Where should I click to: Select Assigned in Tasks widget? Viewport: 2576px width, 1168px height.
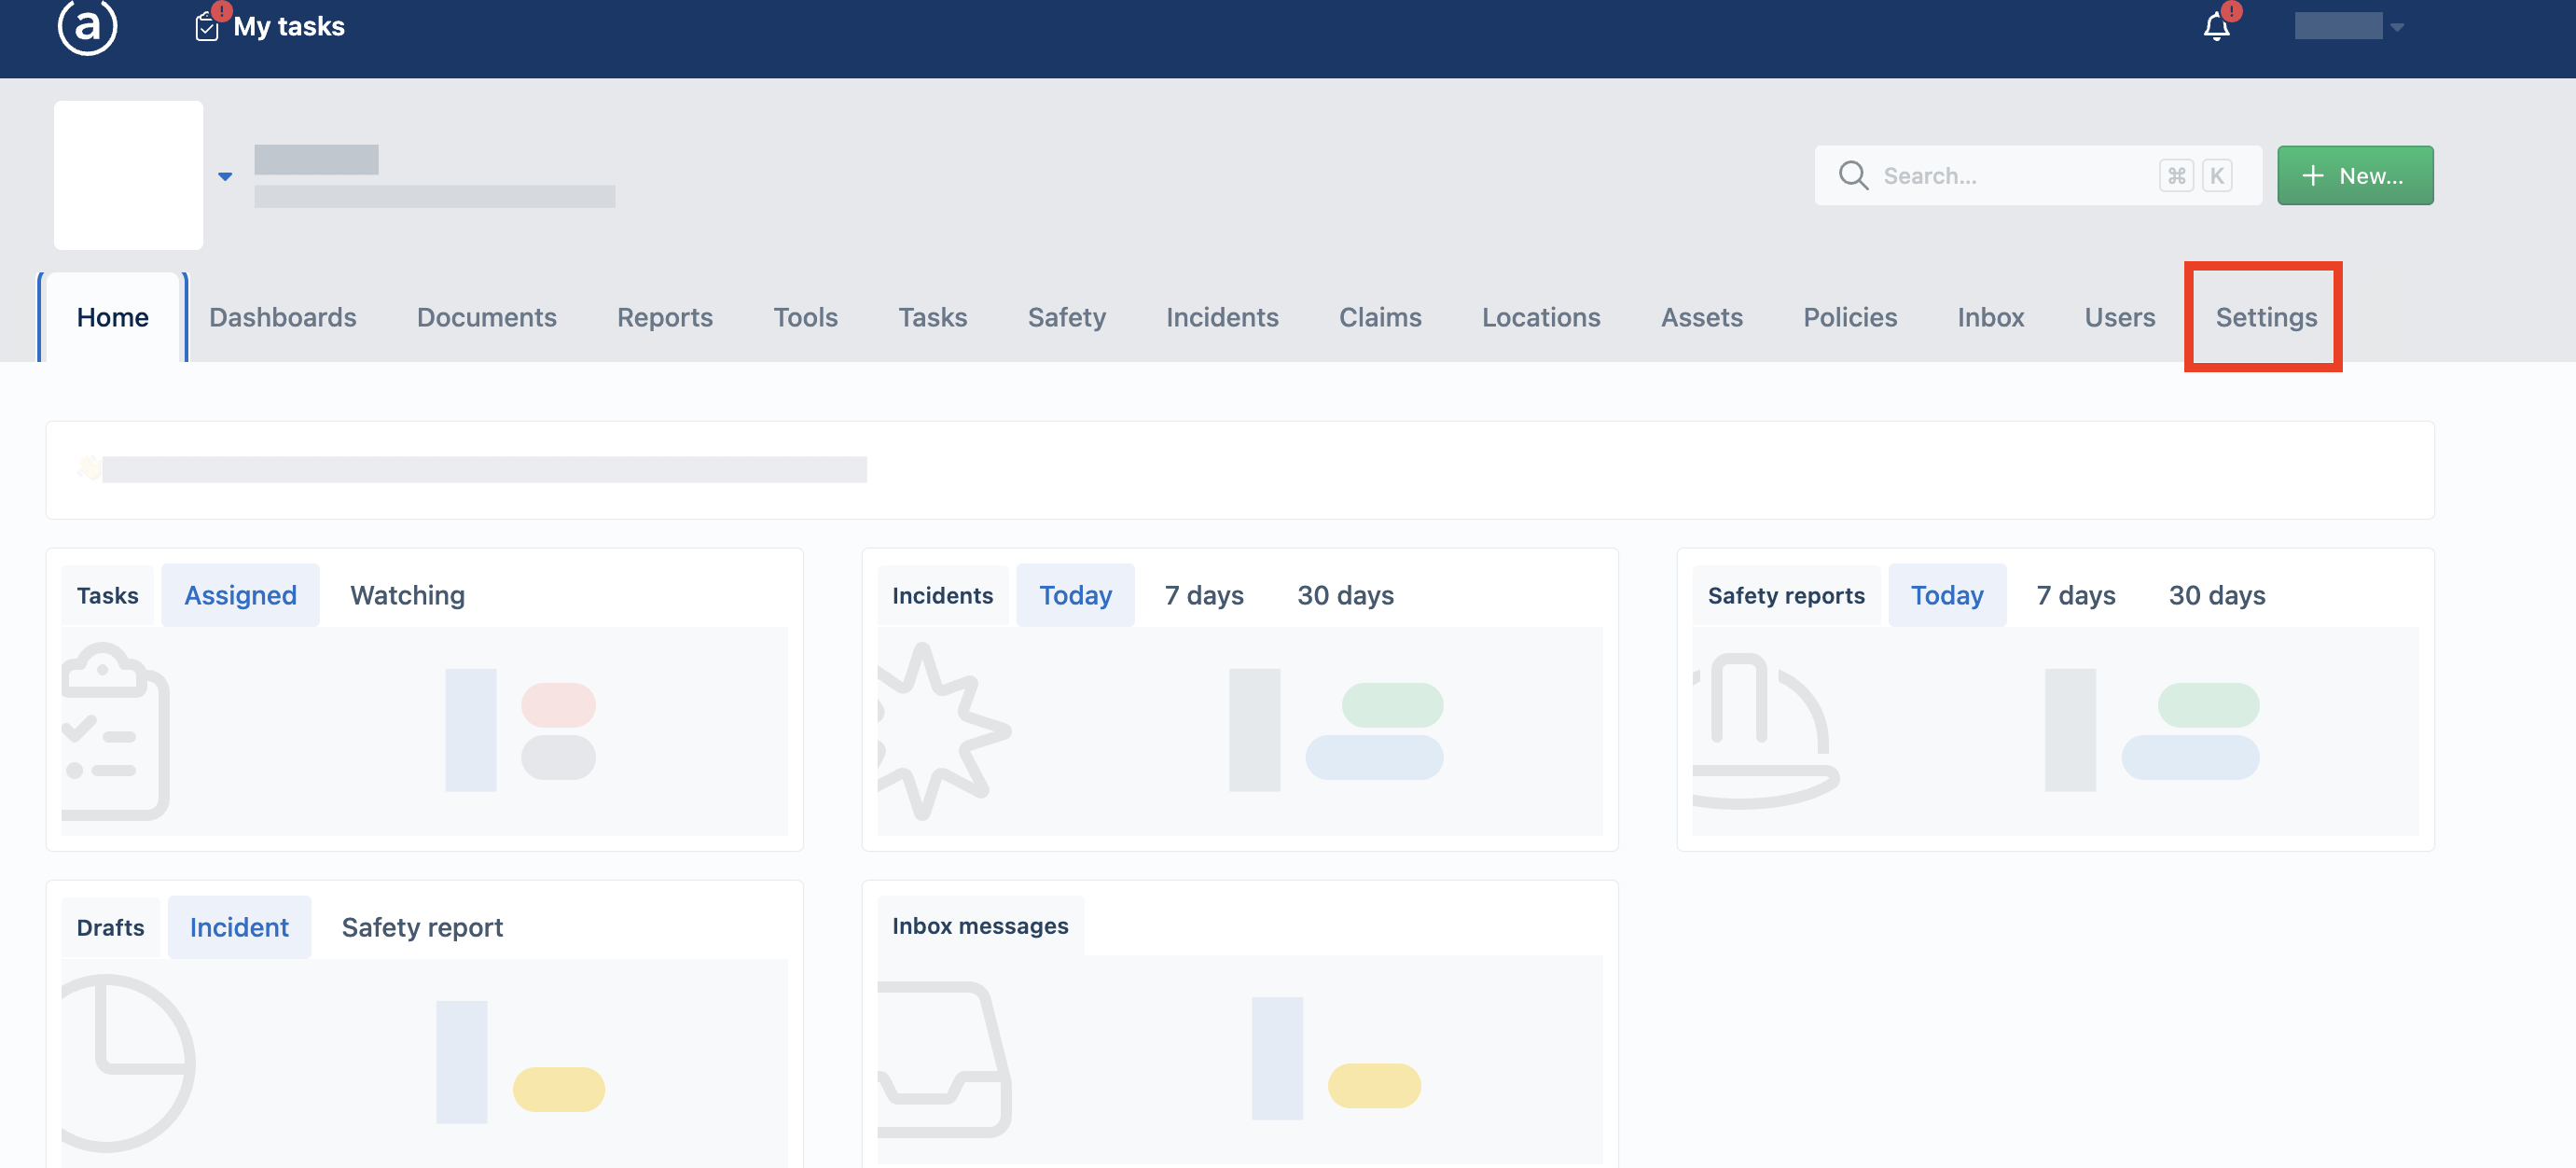240,595
